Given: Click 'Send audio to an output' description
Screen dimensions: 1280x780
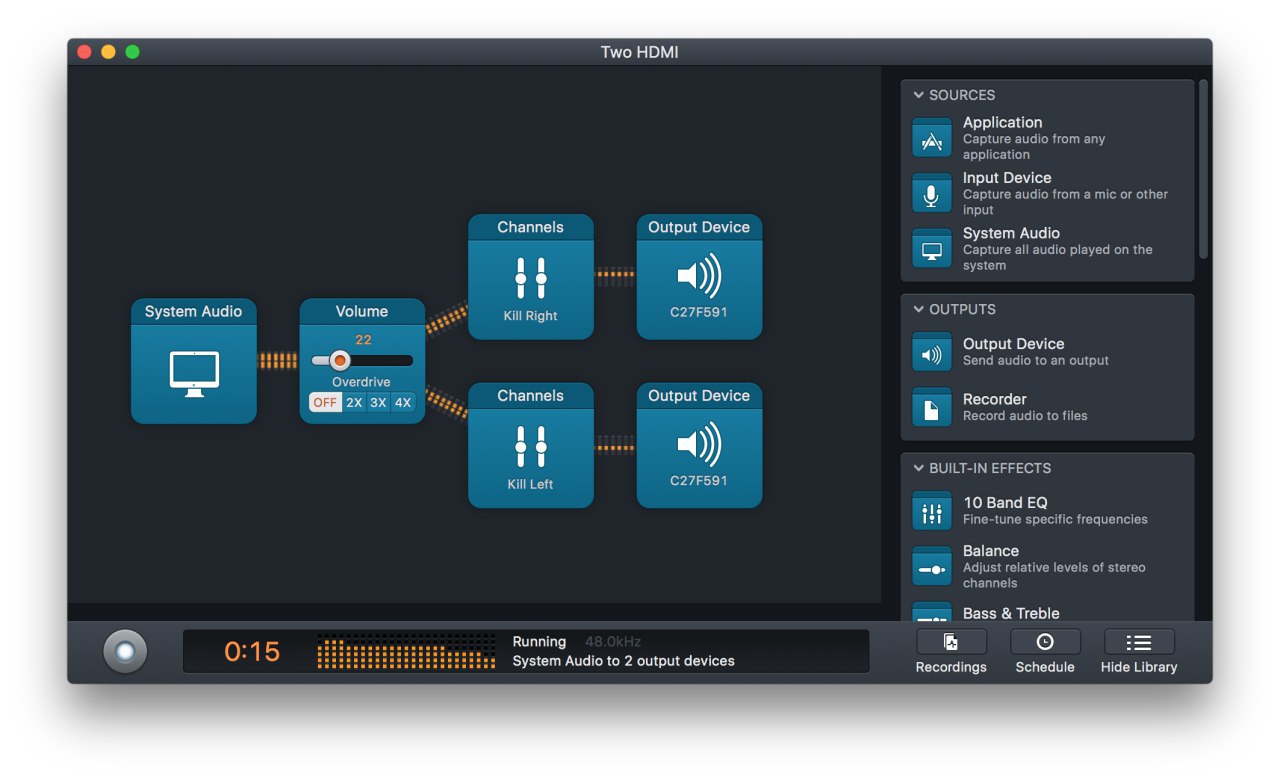Looking at the screenshot, I should (x=1036, y=360).
